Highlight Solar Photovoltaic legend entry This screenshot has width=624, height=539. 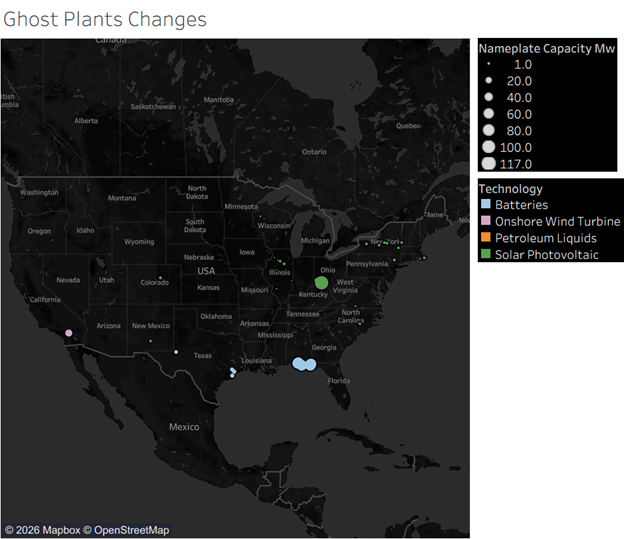[x=546, y=255]
